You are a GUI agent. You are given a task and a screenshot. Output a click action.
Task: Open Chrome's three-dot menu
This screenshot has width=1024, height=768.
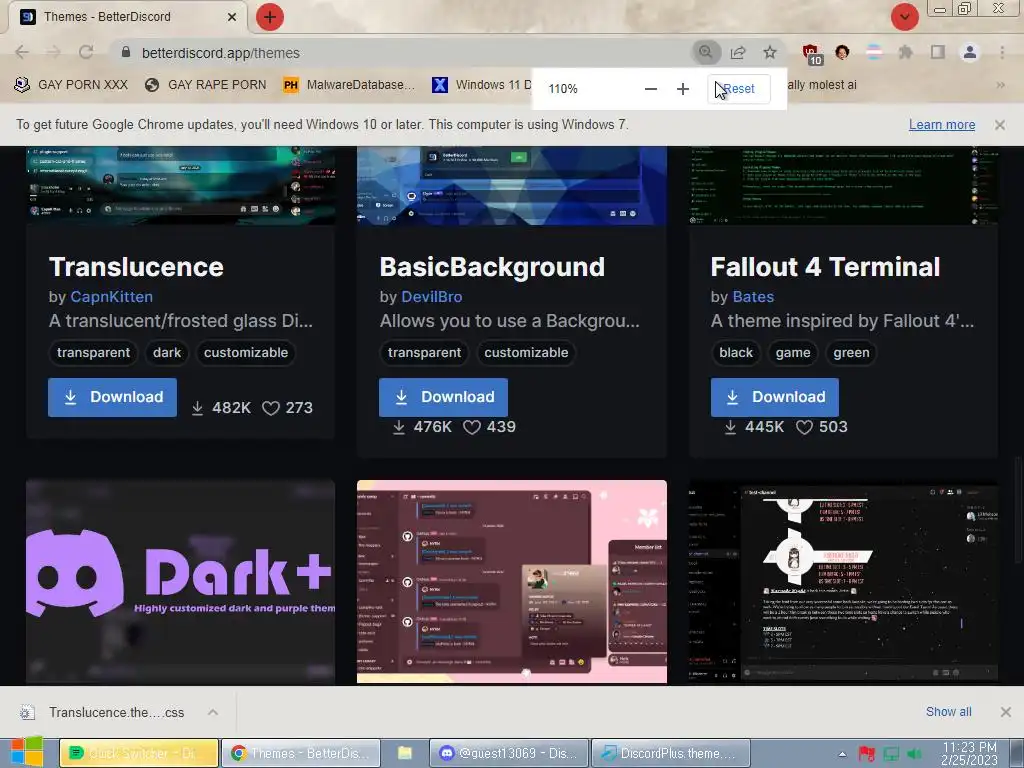click(1002, 52)
